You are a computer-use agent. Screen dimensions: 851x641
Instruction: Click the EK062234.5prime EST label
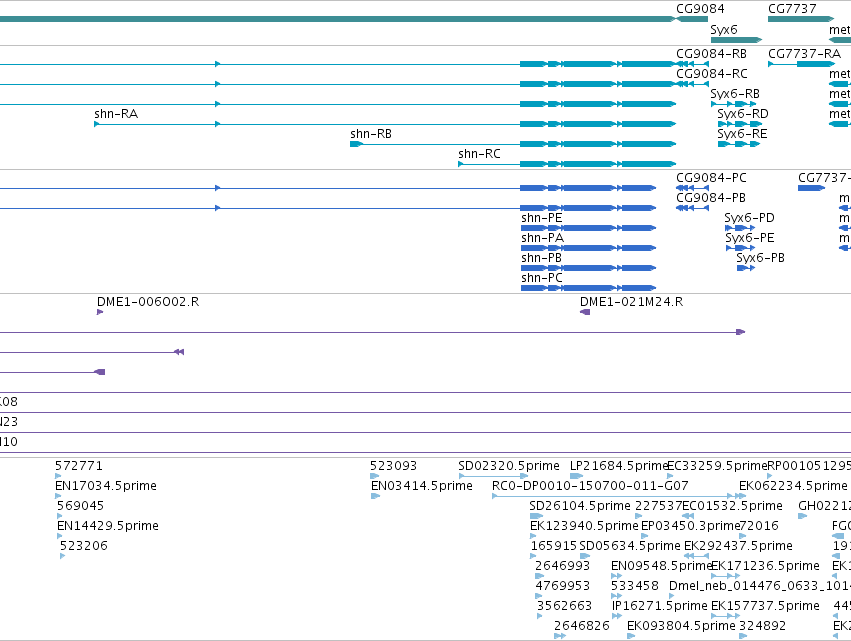coord(793,486)
